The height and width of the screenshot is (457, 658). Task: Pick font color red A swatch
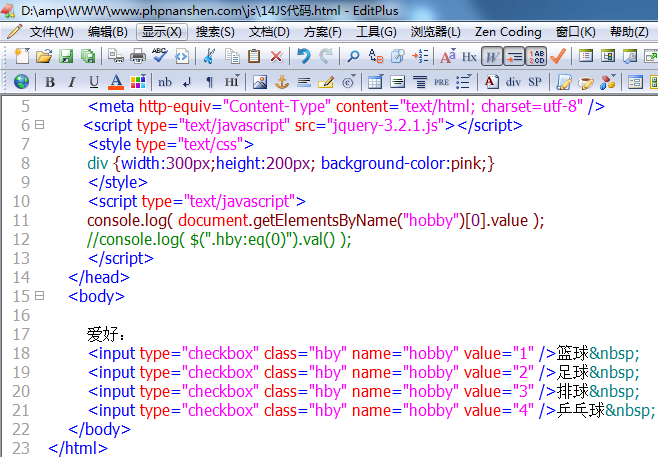[x=116, y=82]
